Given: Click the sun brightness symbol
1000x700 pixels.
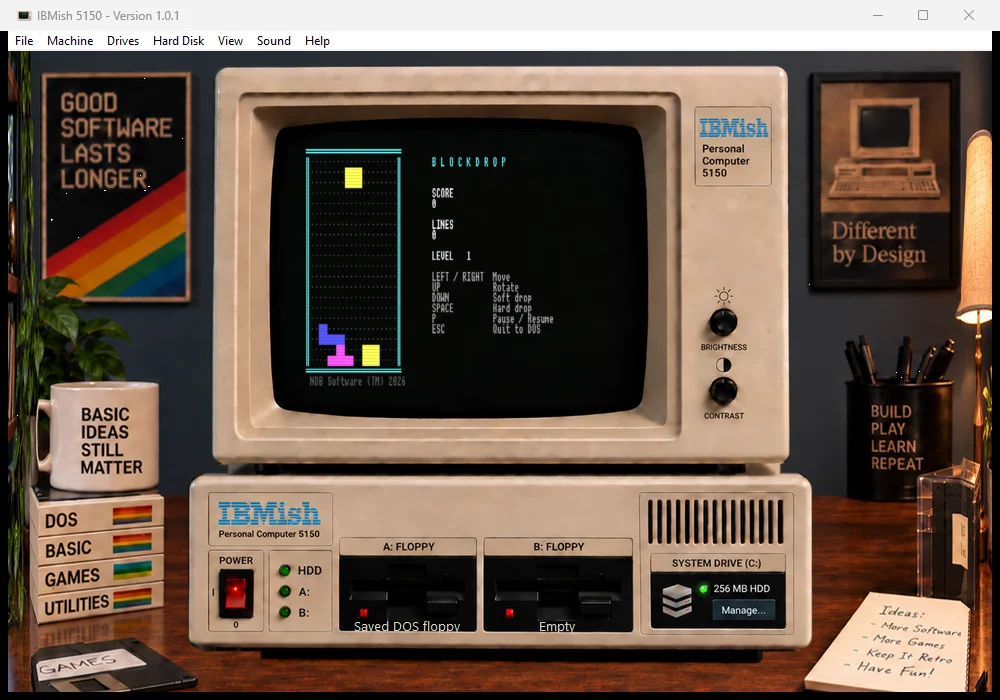Looking at the screenshot, I should 723,296.
